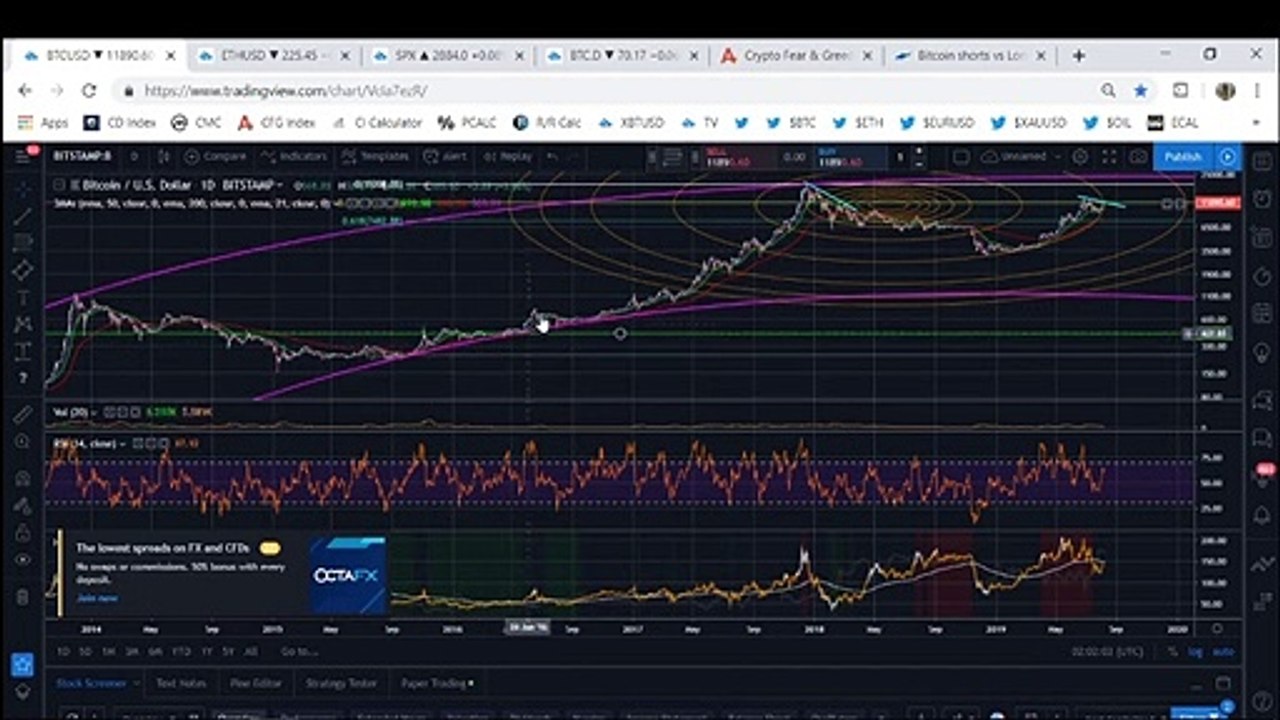The image size is (1280, 720).
Task: Select the YTD date range
Action: [181, 651]
